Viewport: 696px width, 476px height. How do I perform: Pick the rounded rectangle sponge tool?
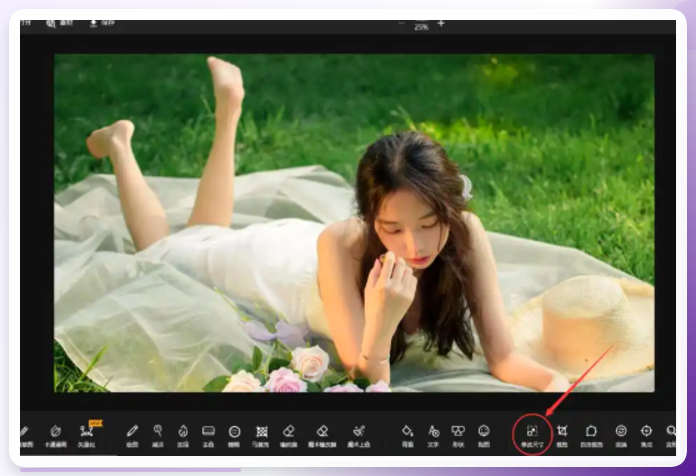(x=208, y=436)
